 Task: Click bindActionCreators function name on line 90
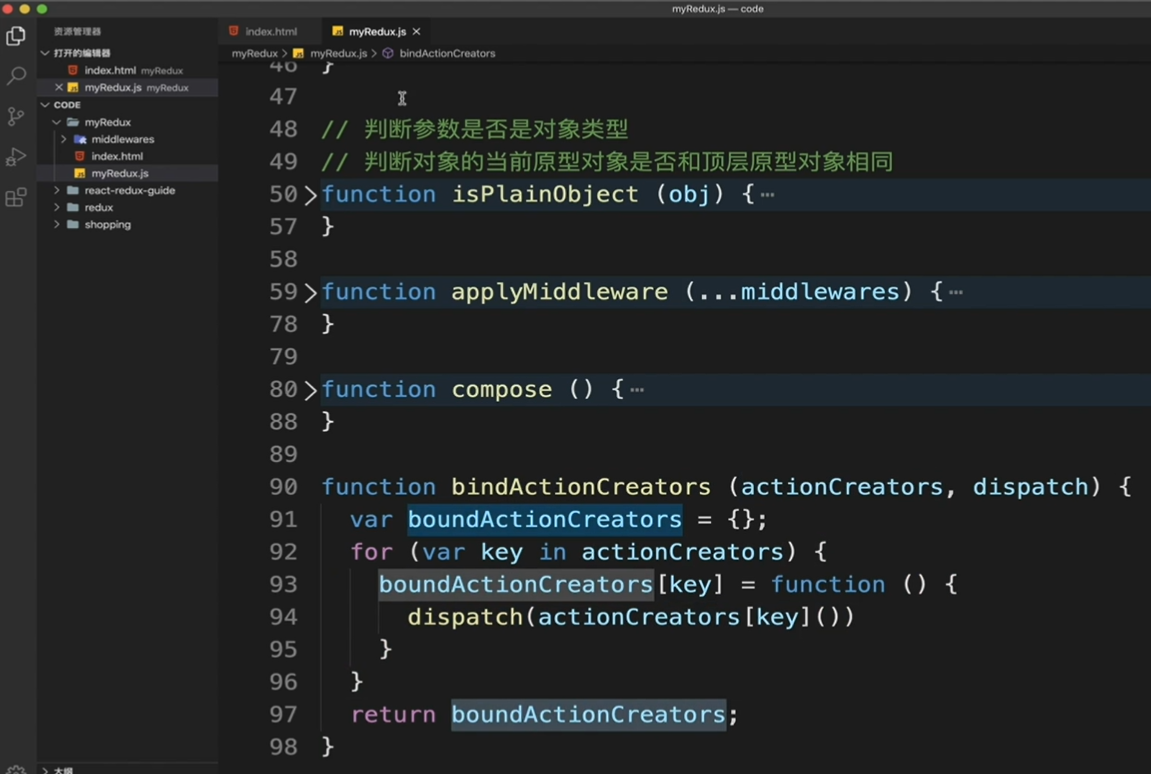coord(581,487)
